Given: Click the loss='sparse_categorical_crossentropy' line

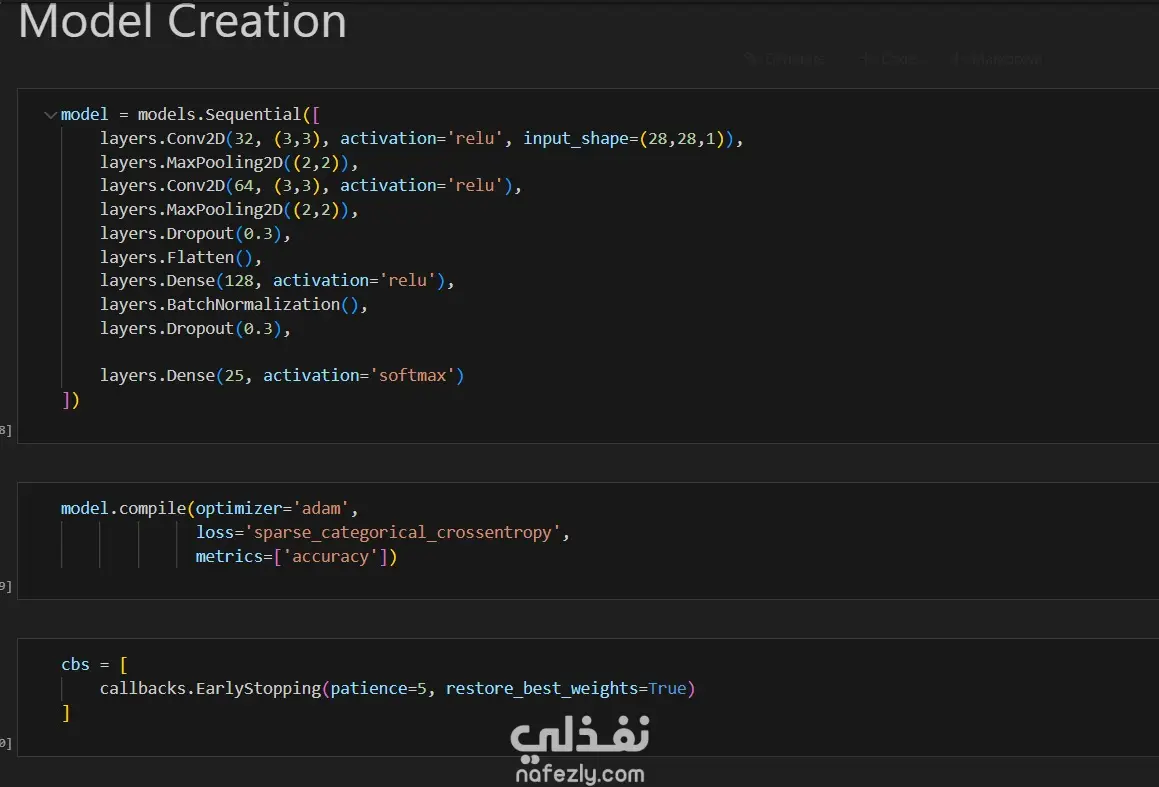Looking at the screenshot, I should coord(382,532).
